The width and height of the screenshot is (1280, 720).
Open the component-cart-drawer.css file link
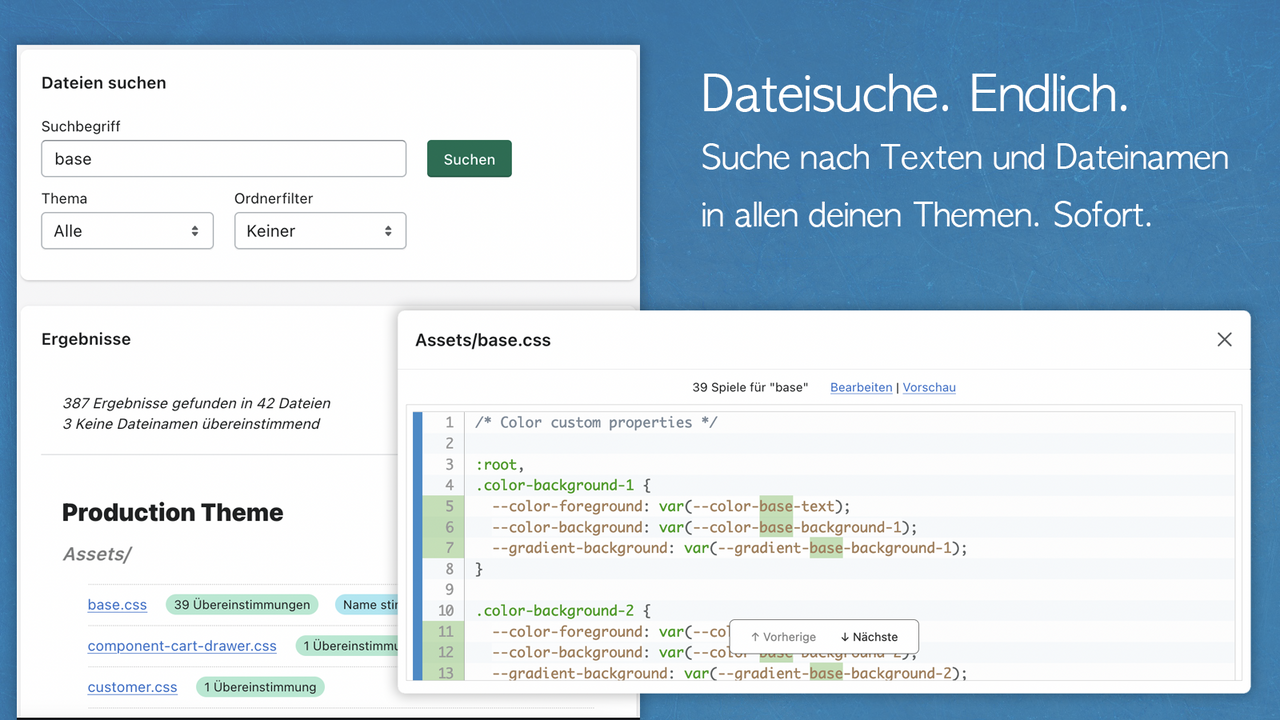click(x=182, y=646)
